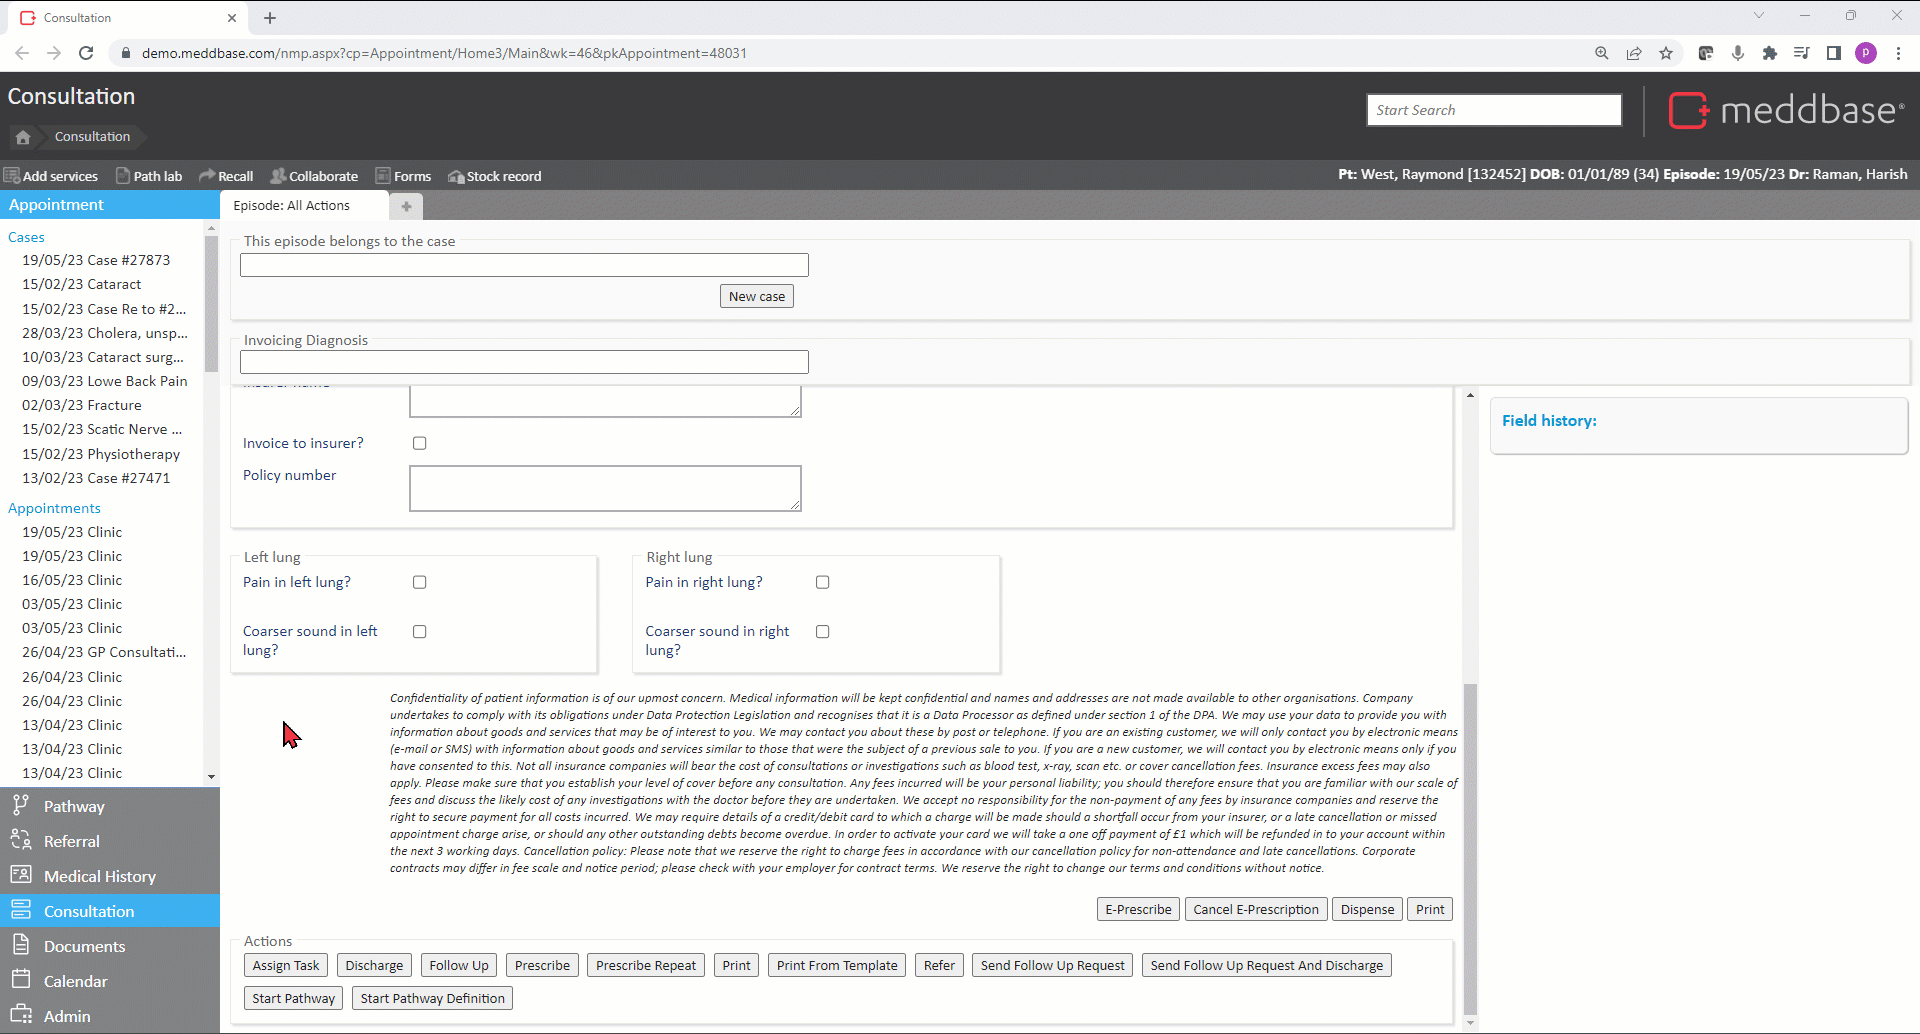Open Add services from toolbar
Viewport: 1920px width, 1034px height.
click(x=51, y=176)
